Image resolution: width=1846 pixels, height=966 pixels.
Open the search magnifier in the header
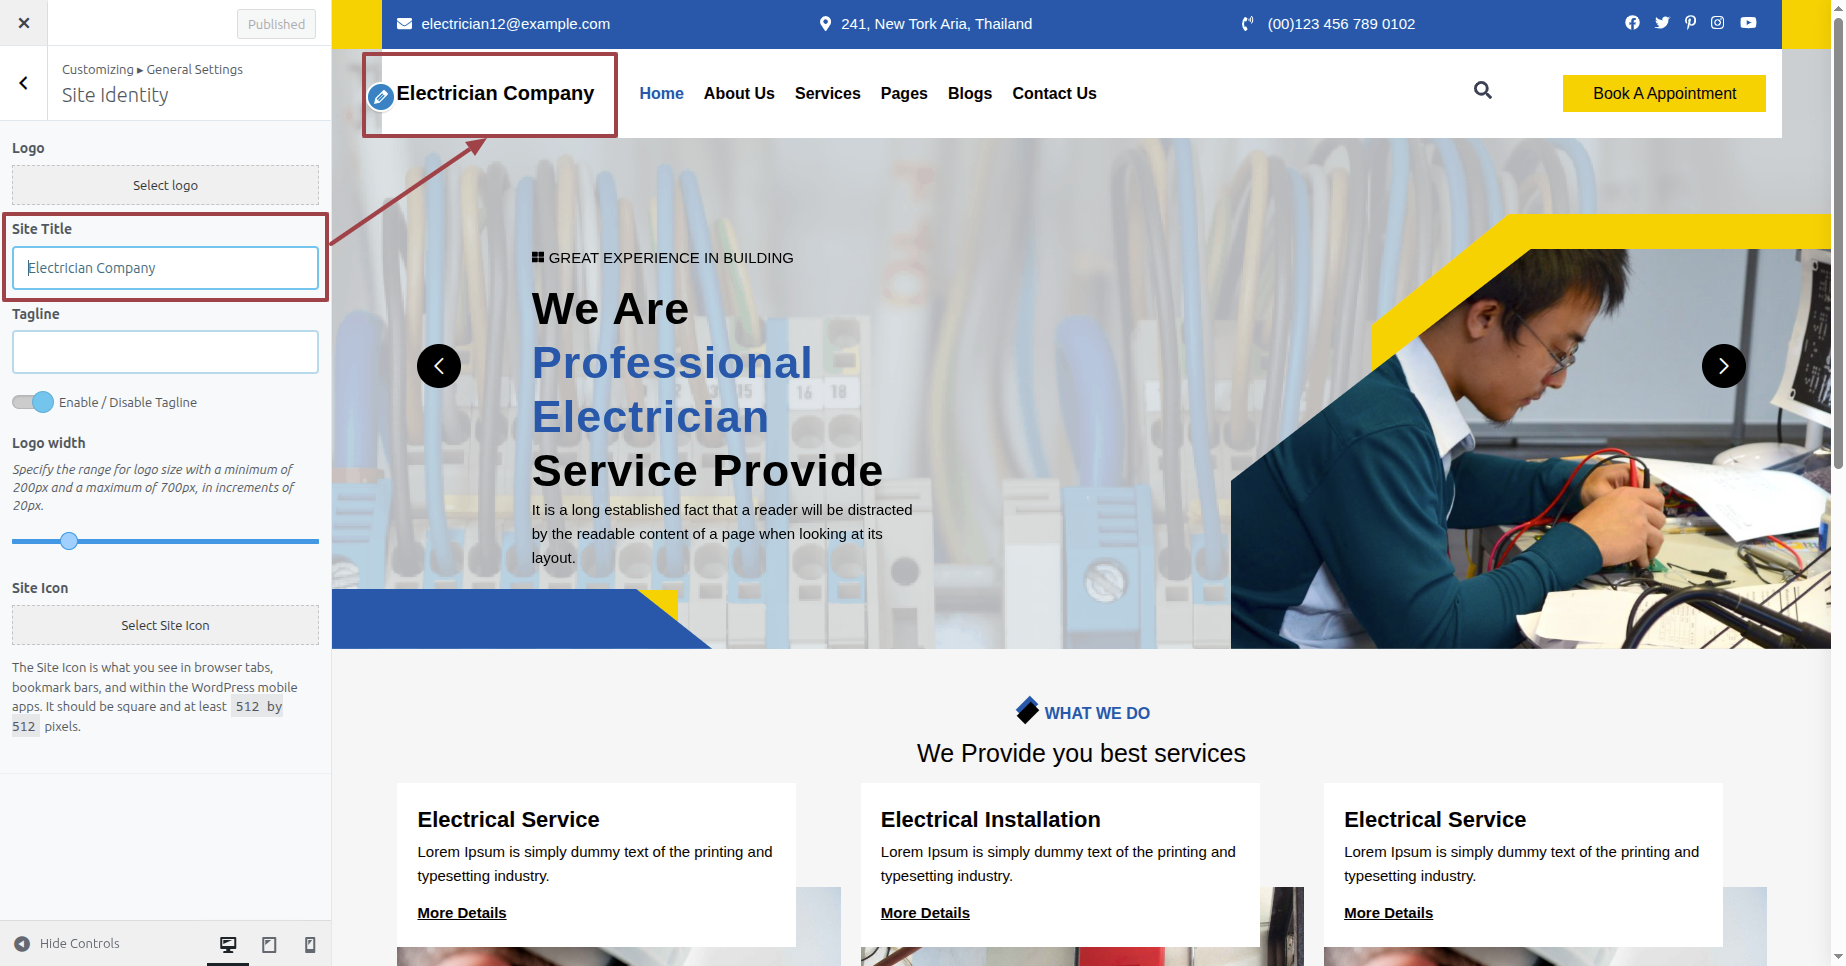(1483, 91)
